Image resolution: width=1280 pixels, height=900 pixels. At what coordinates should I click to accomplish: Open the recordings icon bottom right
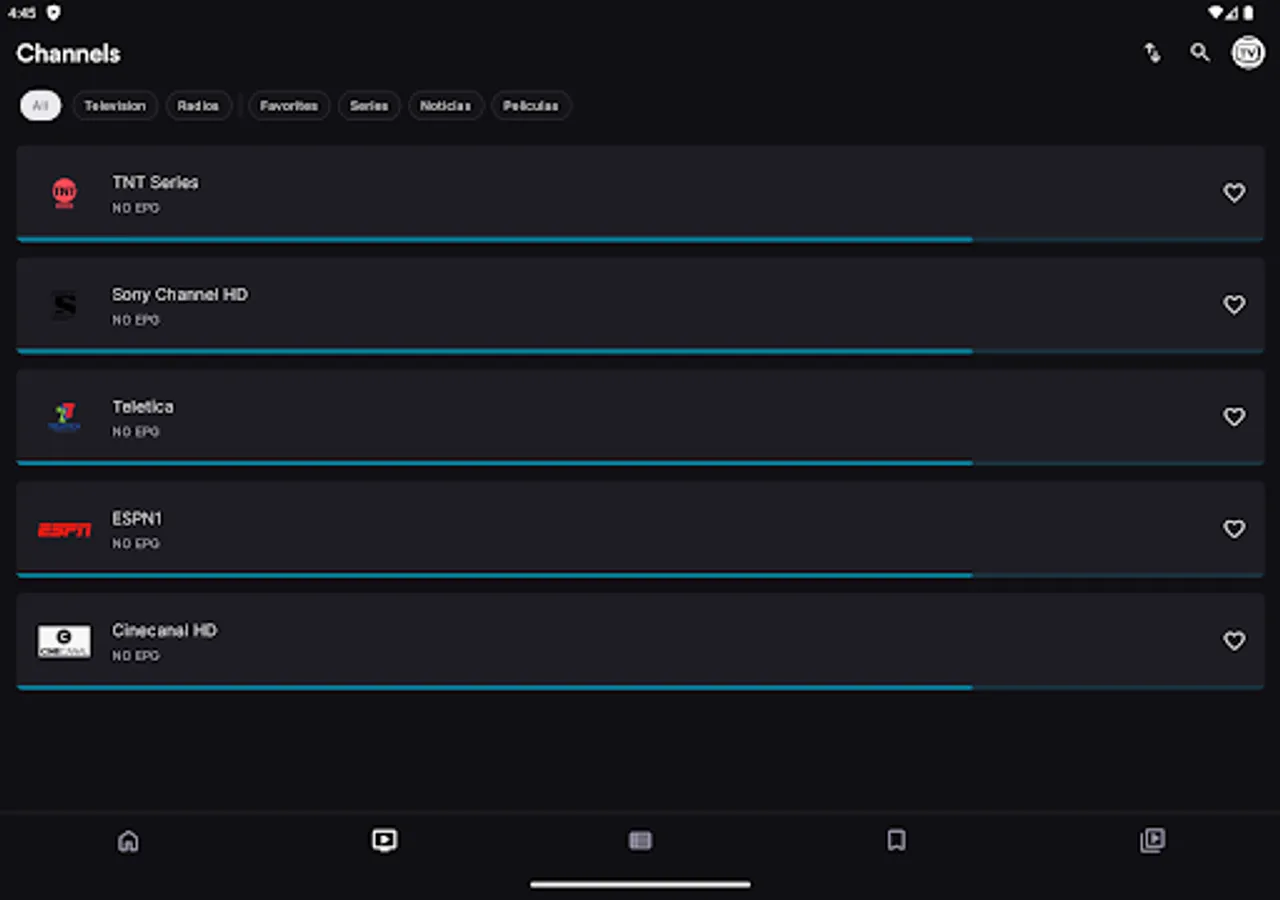[1152, 841]
